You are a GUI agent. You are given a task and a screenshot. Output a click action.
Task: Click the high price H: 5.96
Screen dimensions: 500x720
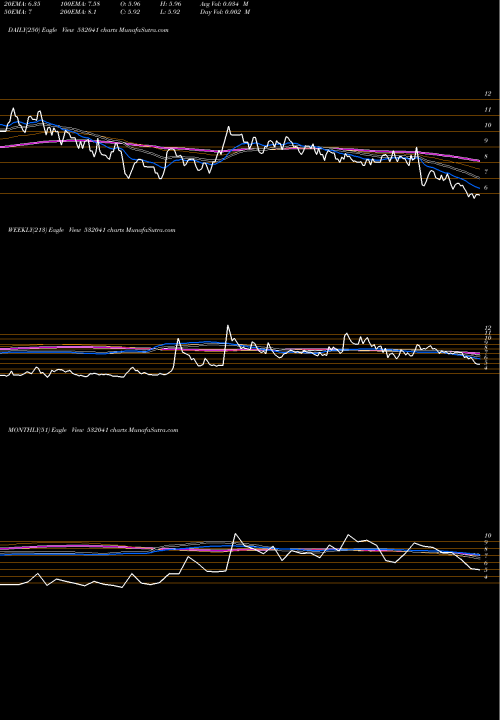pyautogui.click(x=172, y=3)
